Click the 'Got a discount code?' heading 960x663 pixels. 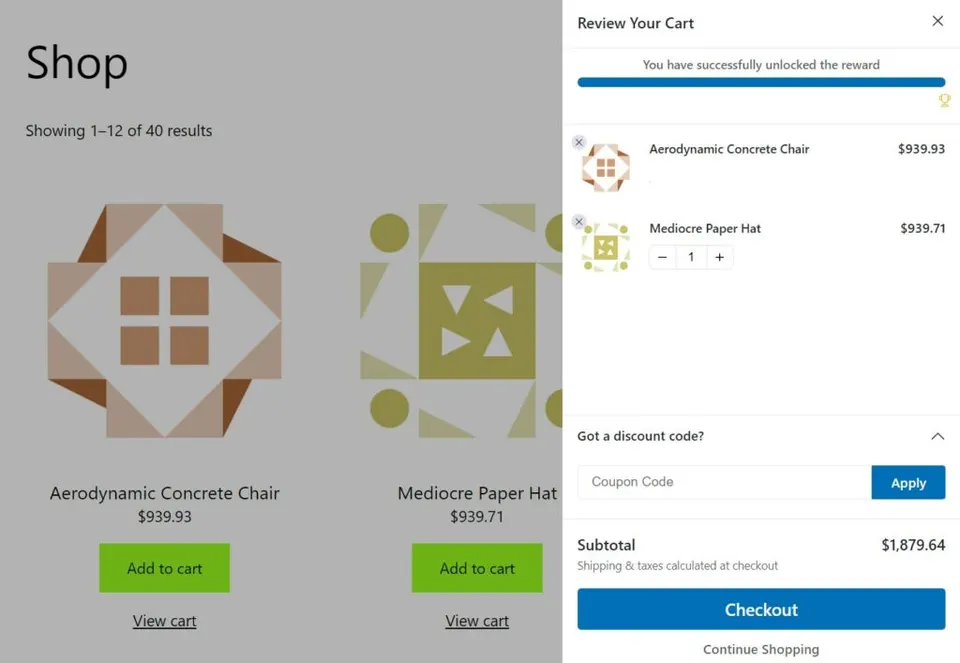point(640,436)
